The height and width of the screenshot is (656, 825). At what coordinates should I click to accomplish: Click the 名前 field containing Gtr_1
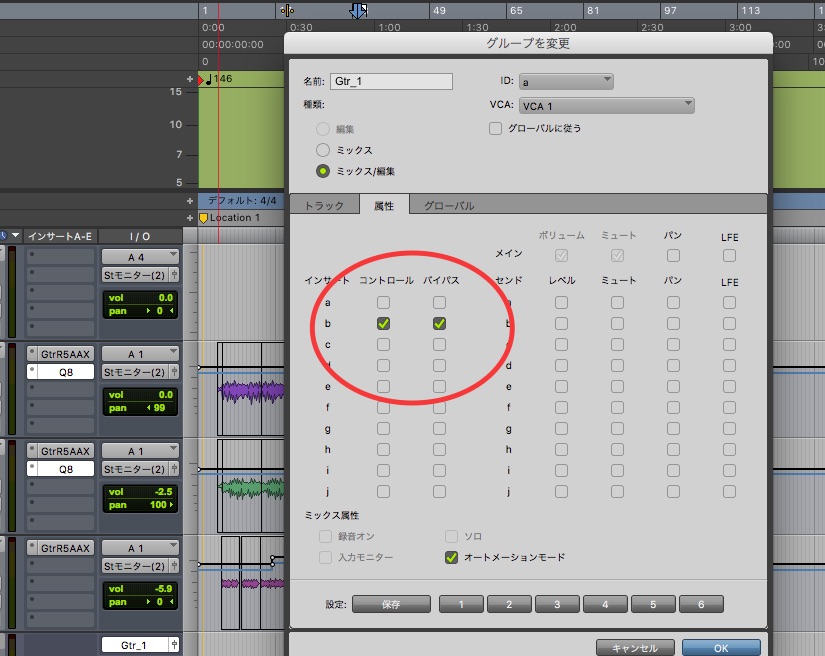click(x=391, y=82)
